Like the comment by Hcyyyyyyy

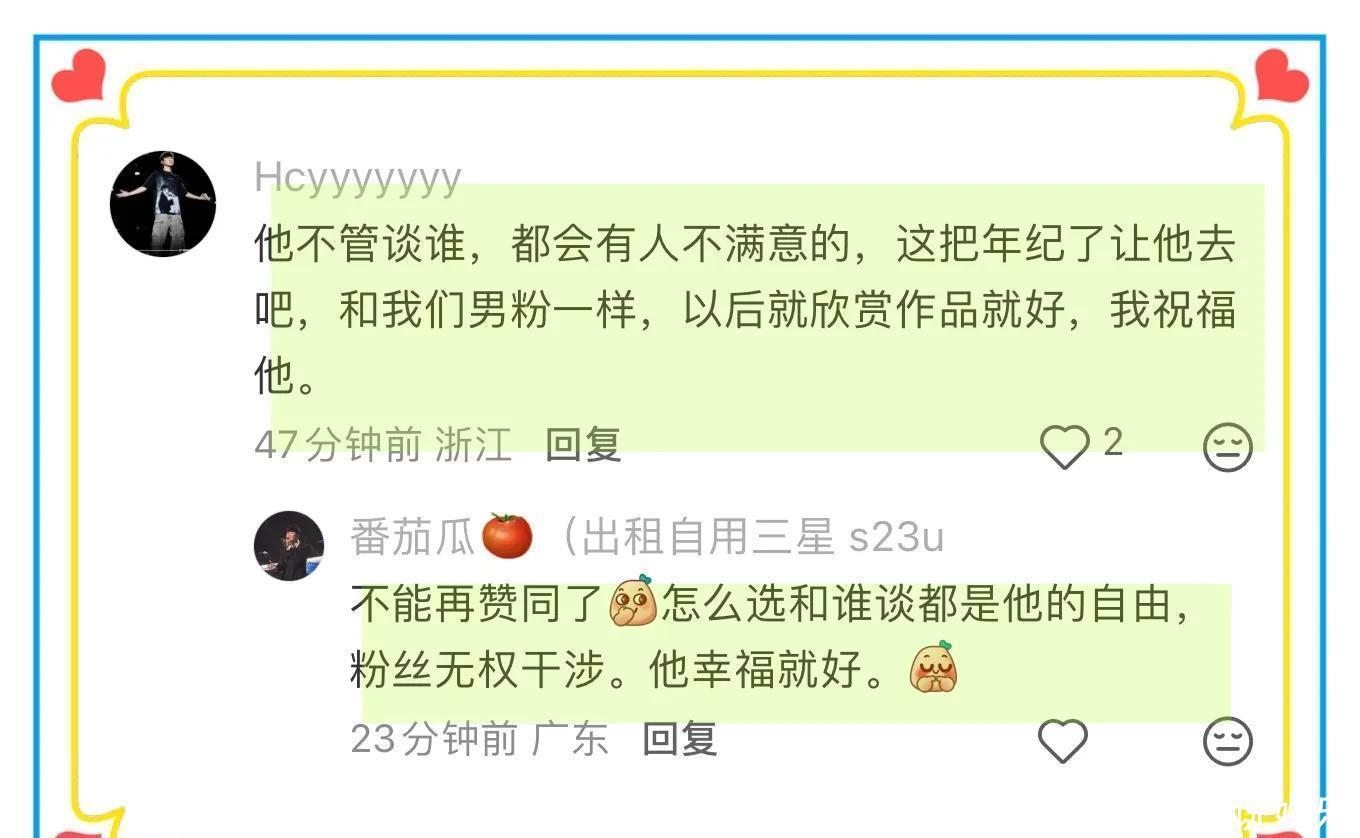point(1065,446)
